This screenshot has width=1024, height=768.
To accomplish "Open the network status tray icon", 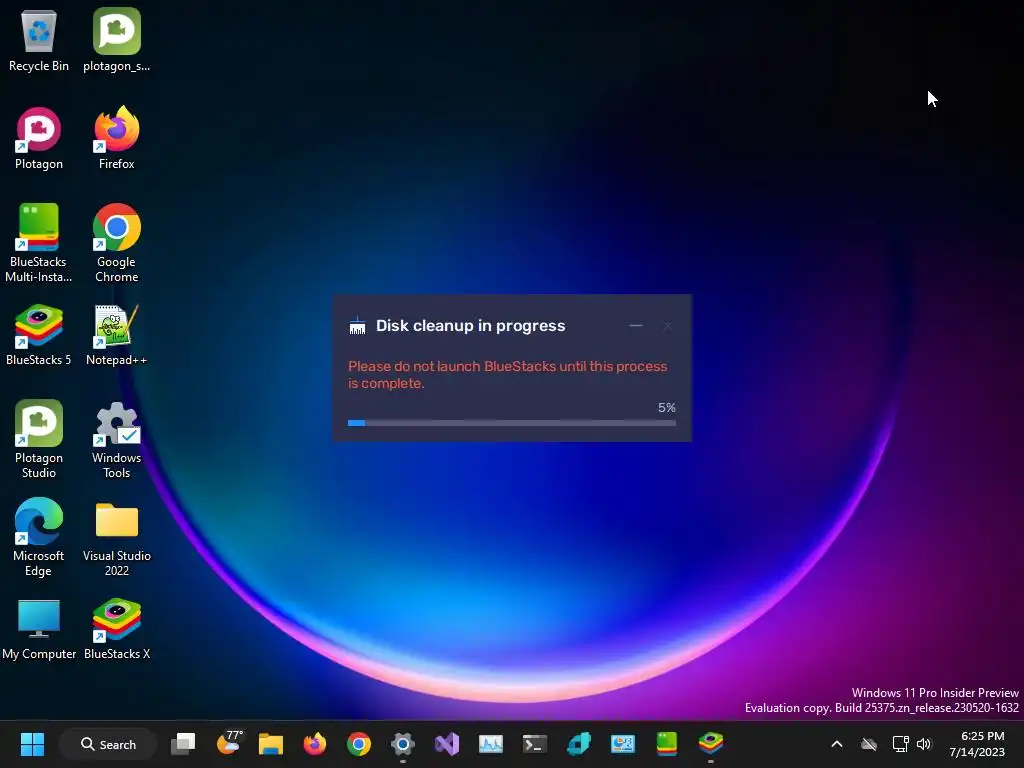I will click(901, 744).
